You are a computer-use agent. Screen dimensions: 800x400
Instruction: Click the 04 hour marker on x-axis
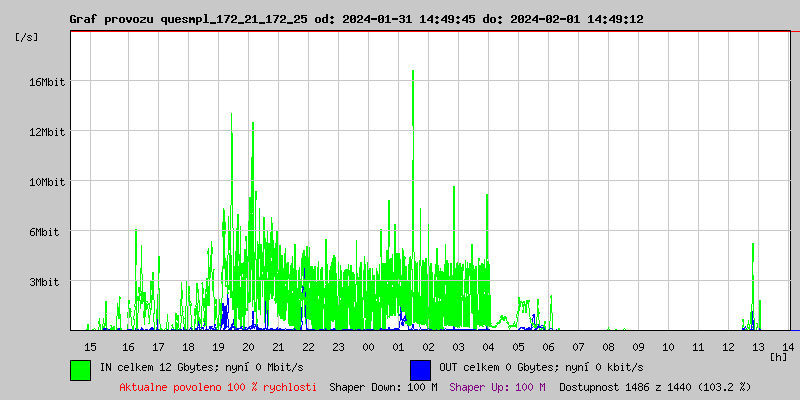pos(488,346)
